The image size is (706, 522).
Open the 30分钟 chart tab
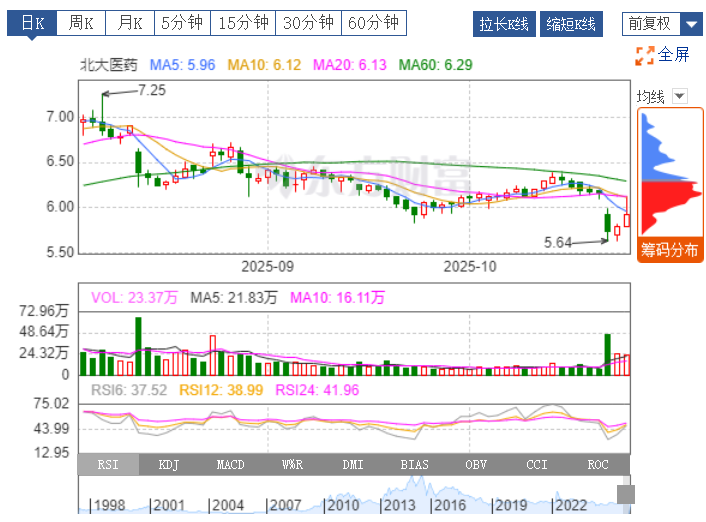[x=308, y=23]
